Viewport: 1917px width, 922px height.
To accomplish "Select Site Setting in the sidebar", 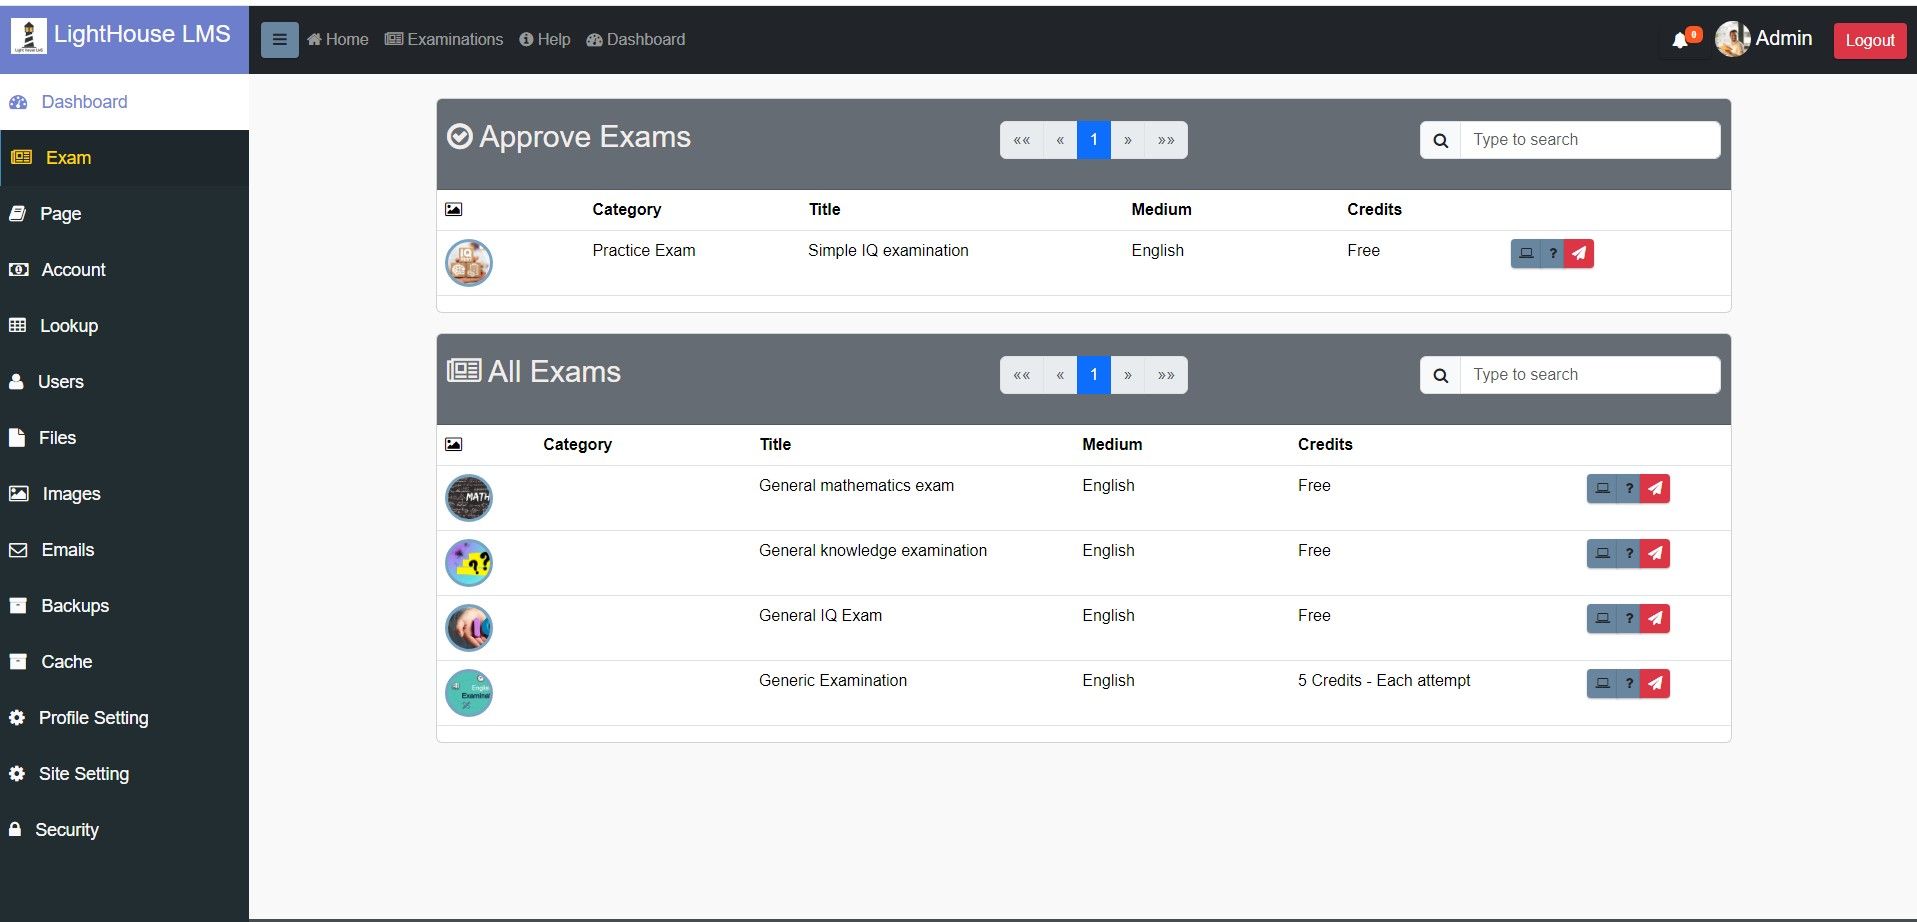I will (x=83, y=774).
